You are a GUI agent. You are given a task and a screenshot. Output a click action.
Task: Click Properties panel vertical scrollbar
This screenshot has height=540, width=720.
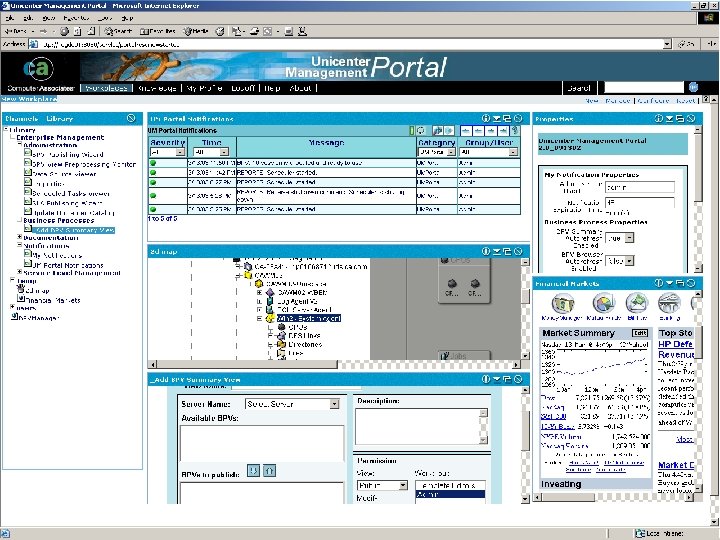click(x=698, y=199)
